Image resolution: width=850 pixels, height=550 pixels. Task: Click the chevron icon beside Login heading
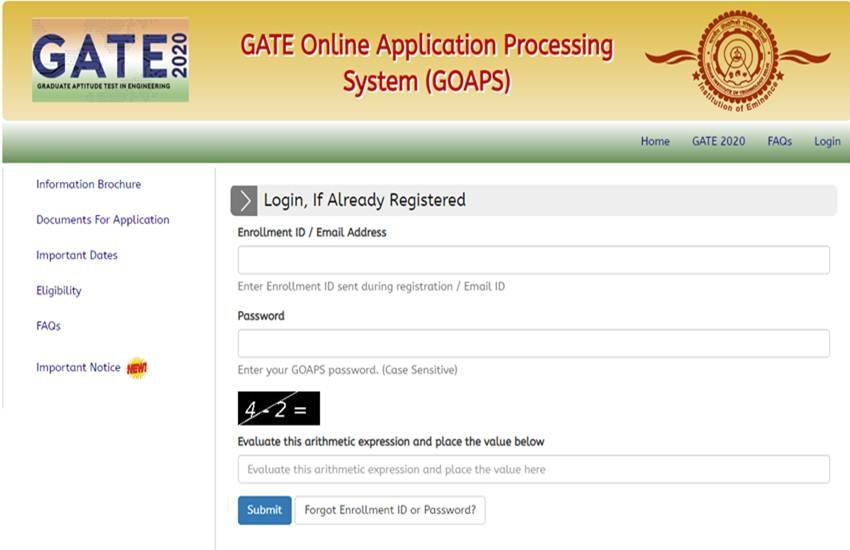pos(244,200)
